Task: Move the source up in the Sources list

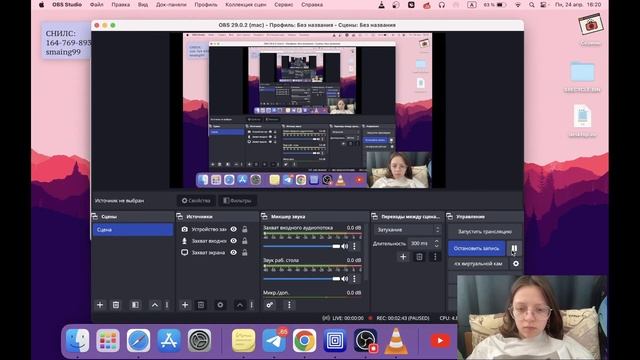Action: click(240, 305)
